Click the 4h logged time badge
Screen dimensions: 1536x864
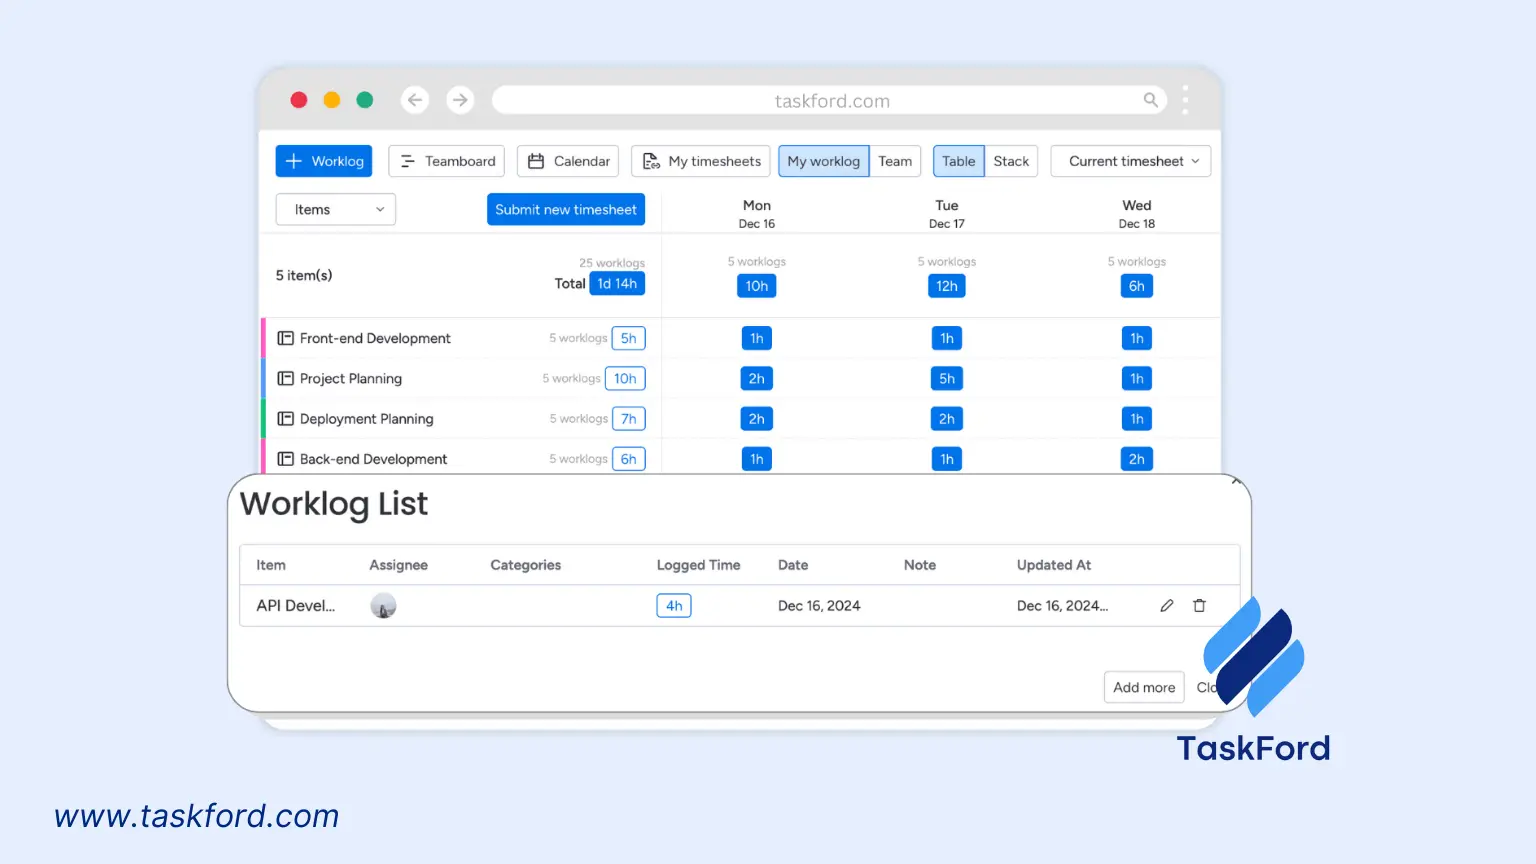674,605
